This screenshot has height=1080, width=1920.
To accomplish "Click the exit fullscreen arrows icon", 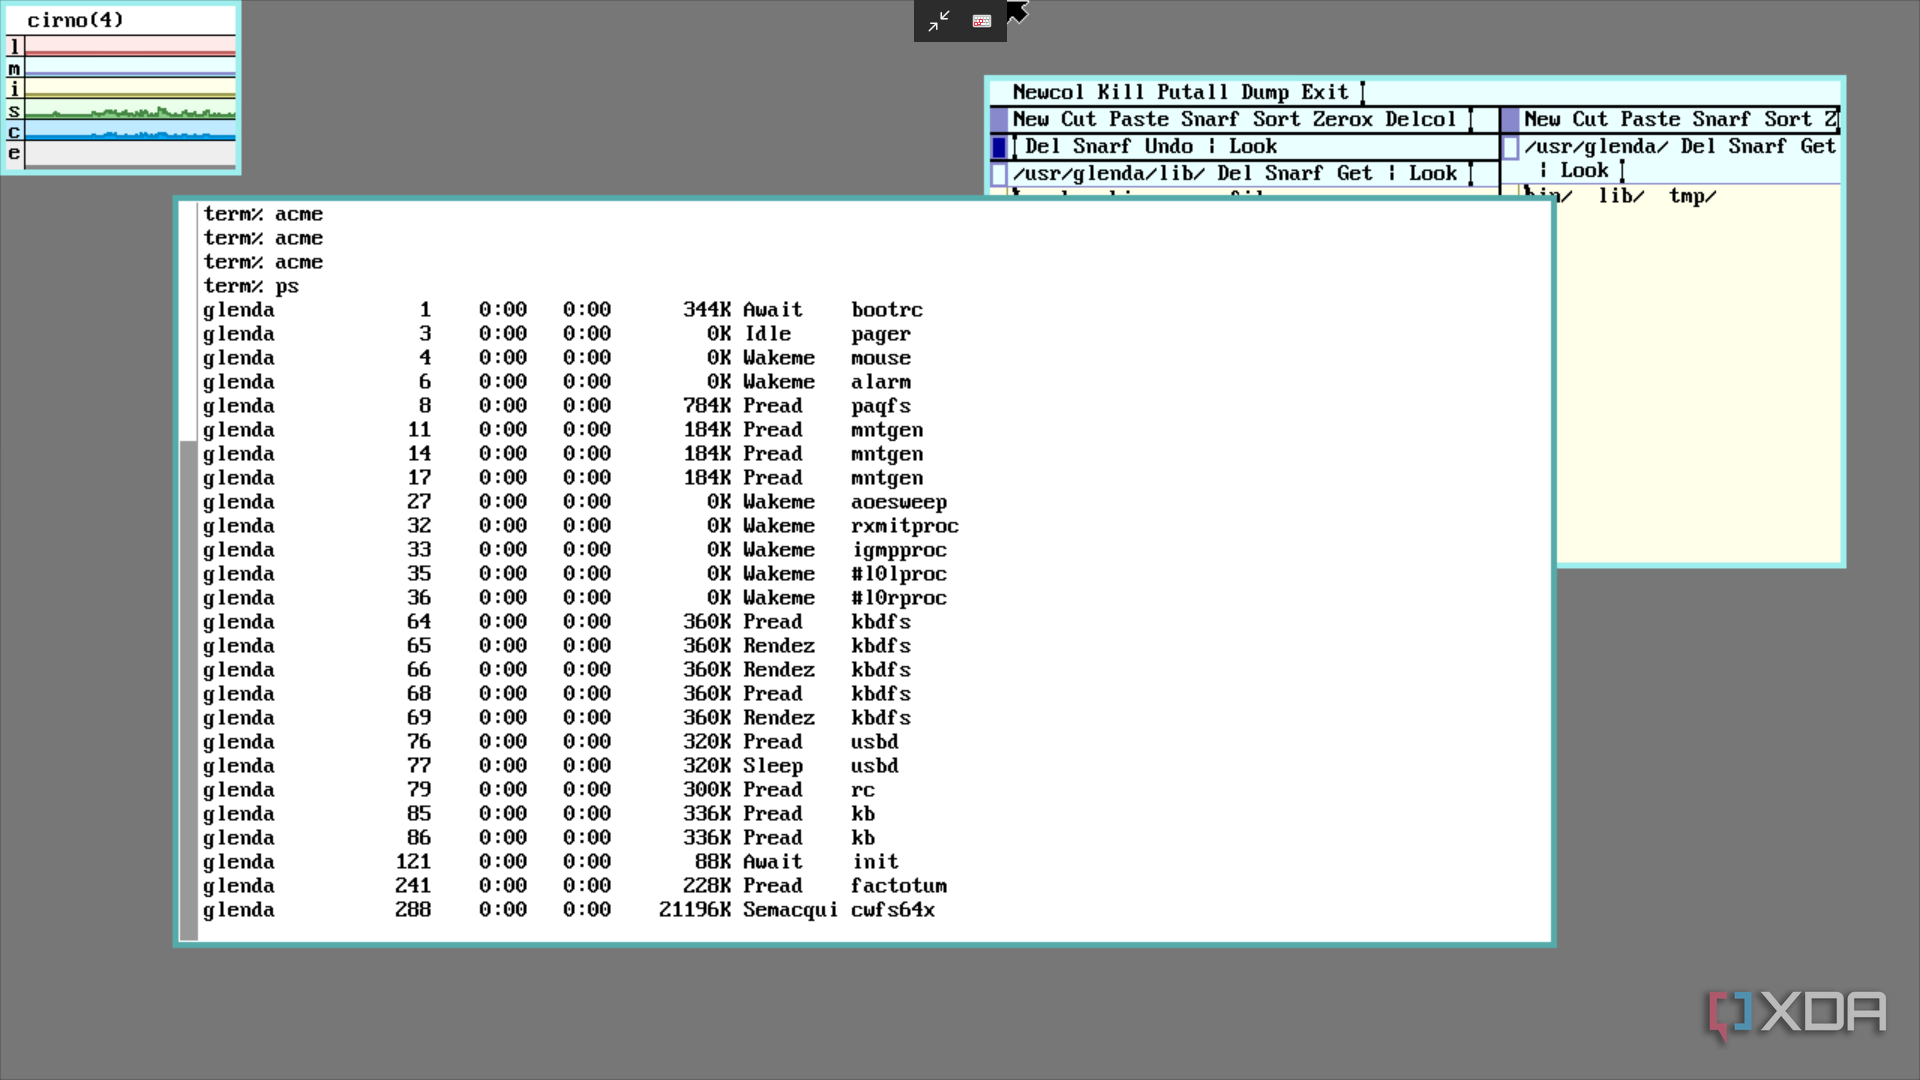I will 938,21.
